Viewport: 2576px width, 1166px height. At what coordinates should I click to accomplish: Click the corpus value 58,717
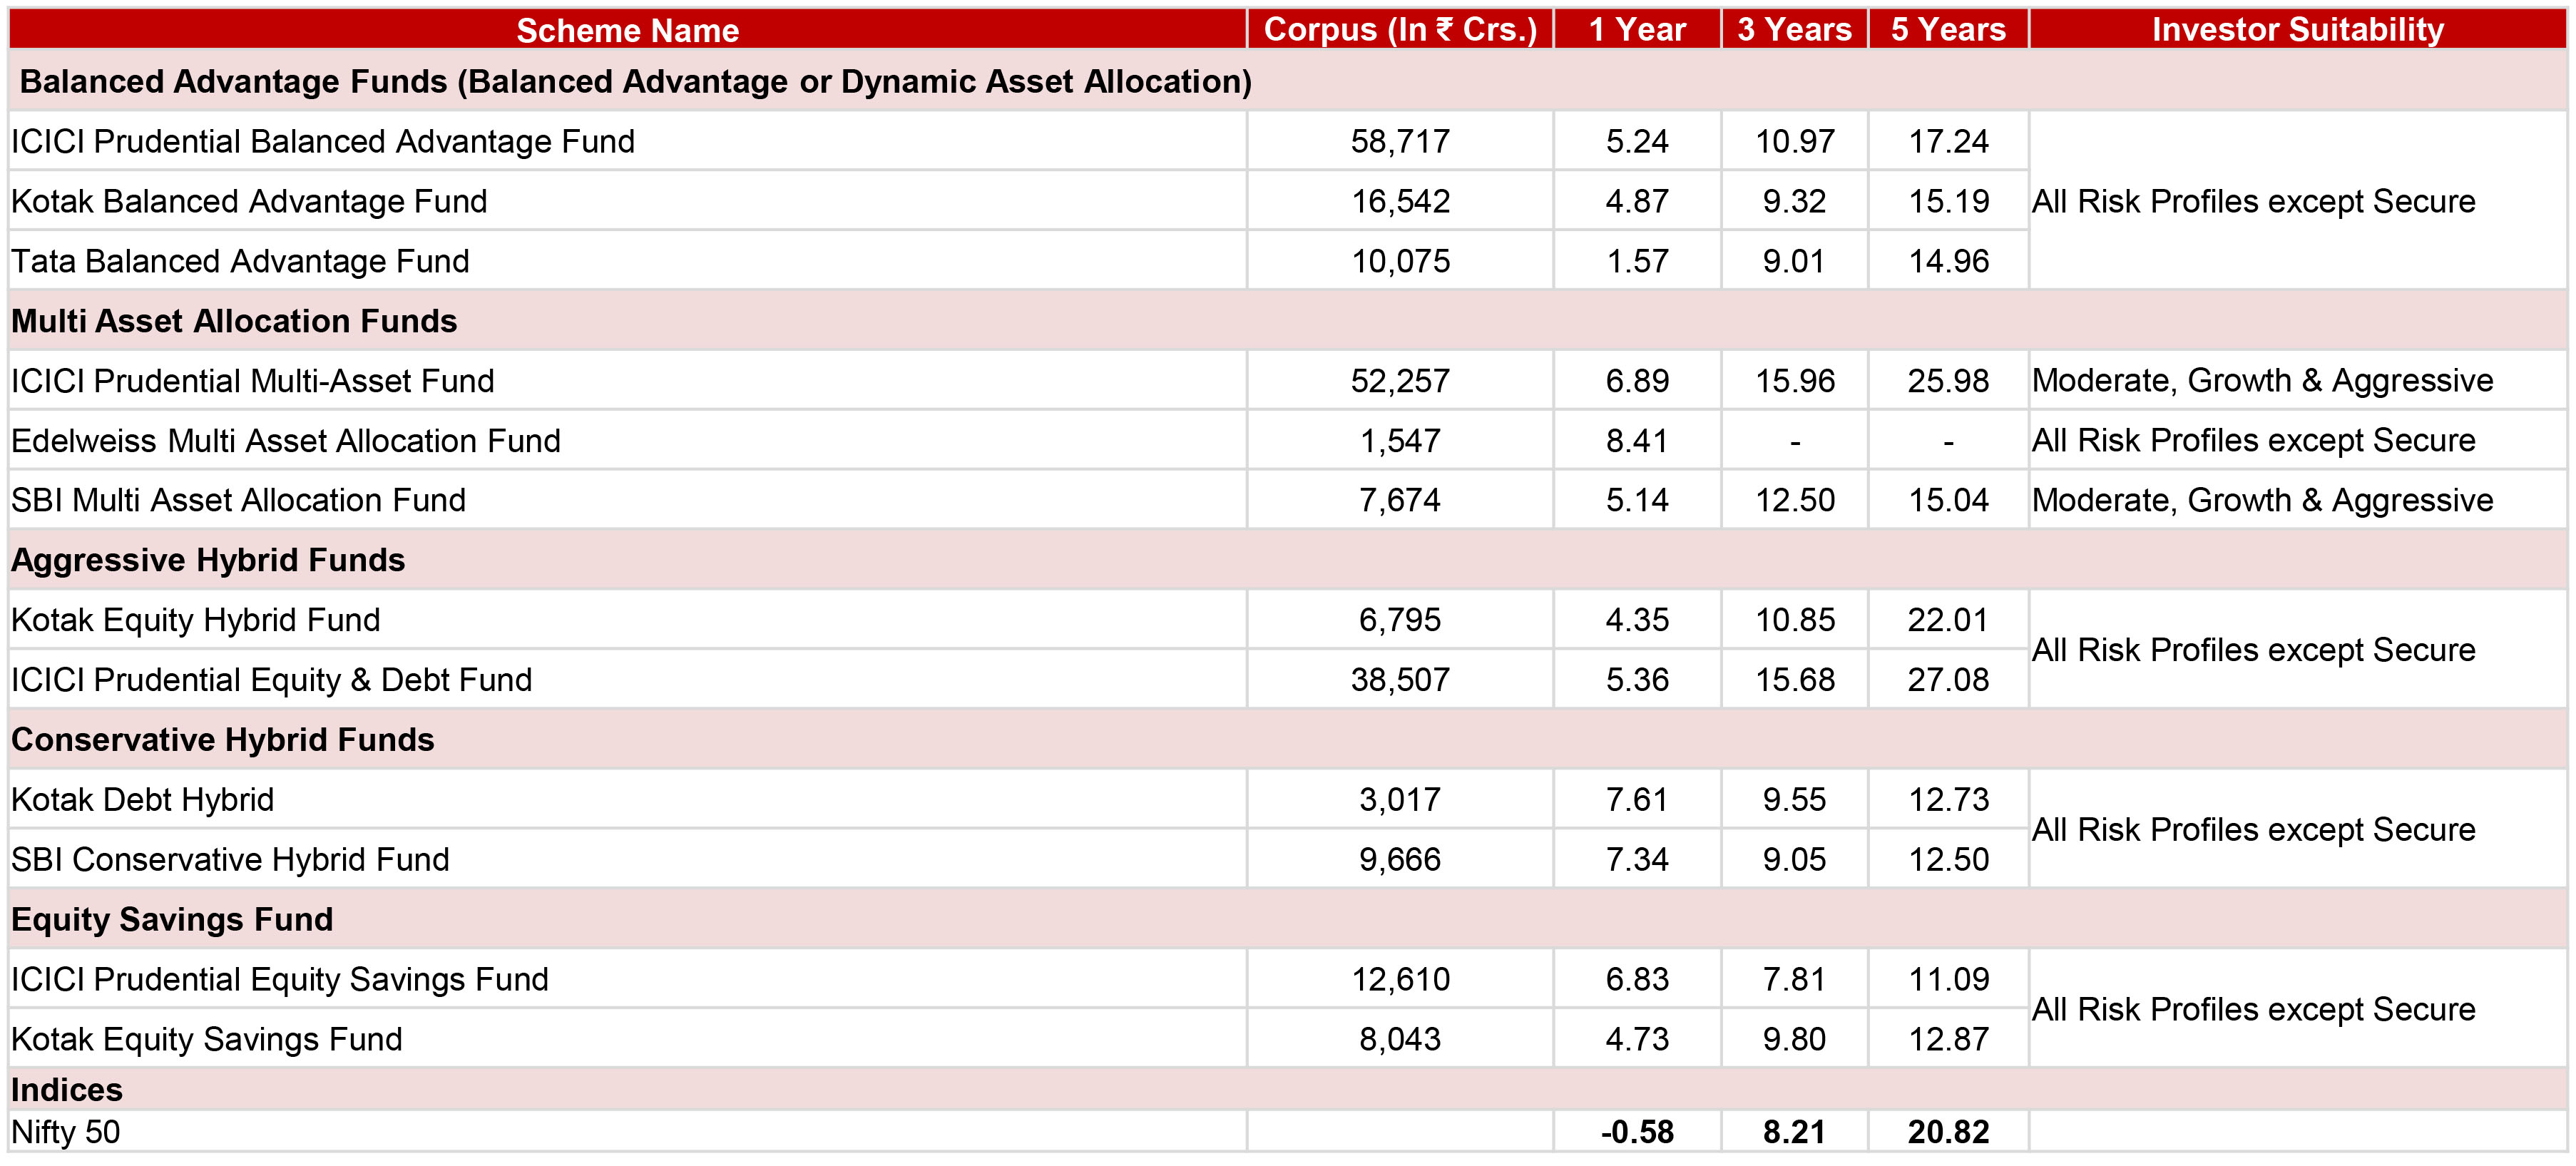pos(1400,141)
